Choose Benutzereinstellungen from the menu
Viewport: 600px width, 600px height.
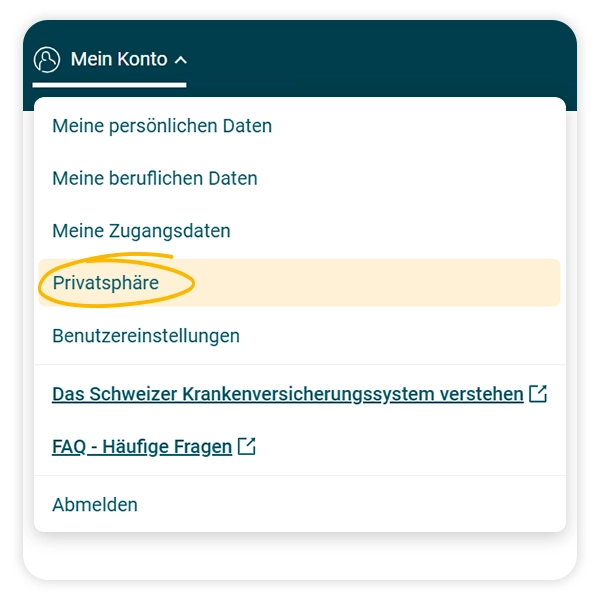(x=146, y=336)
